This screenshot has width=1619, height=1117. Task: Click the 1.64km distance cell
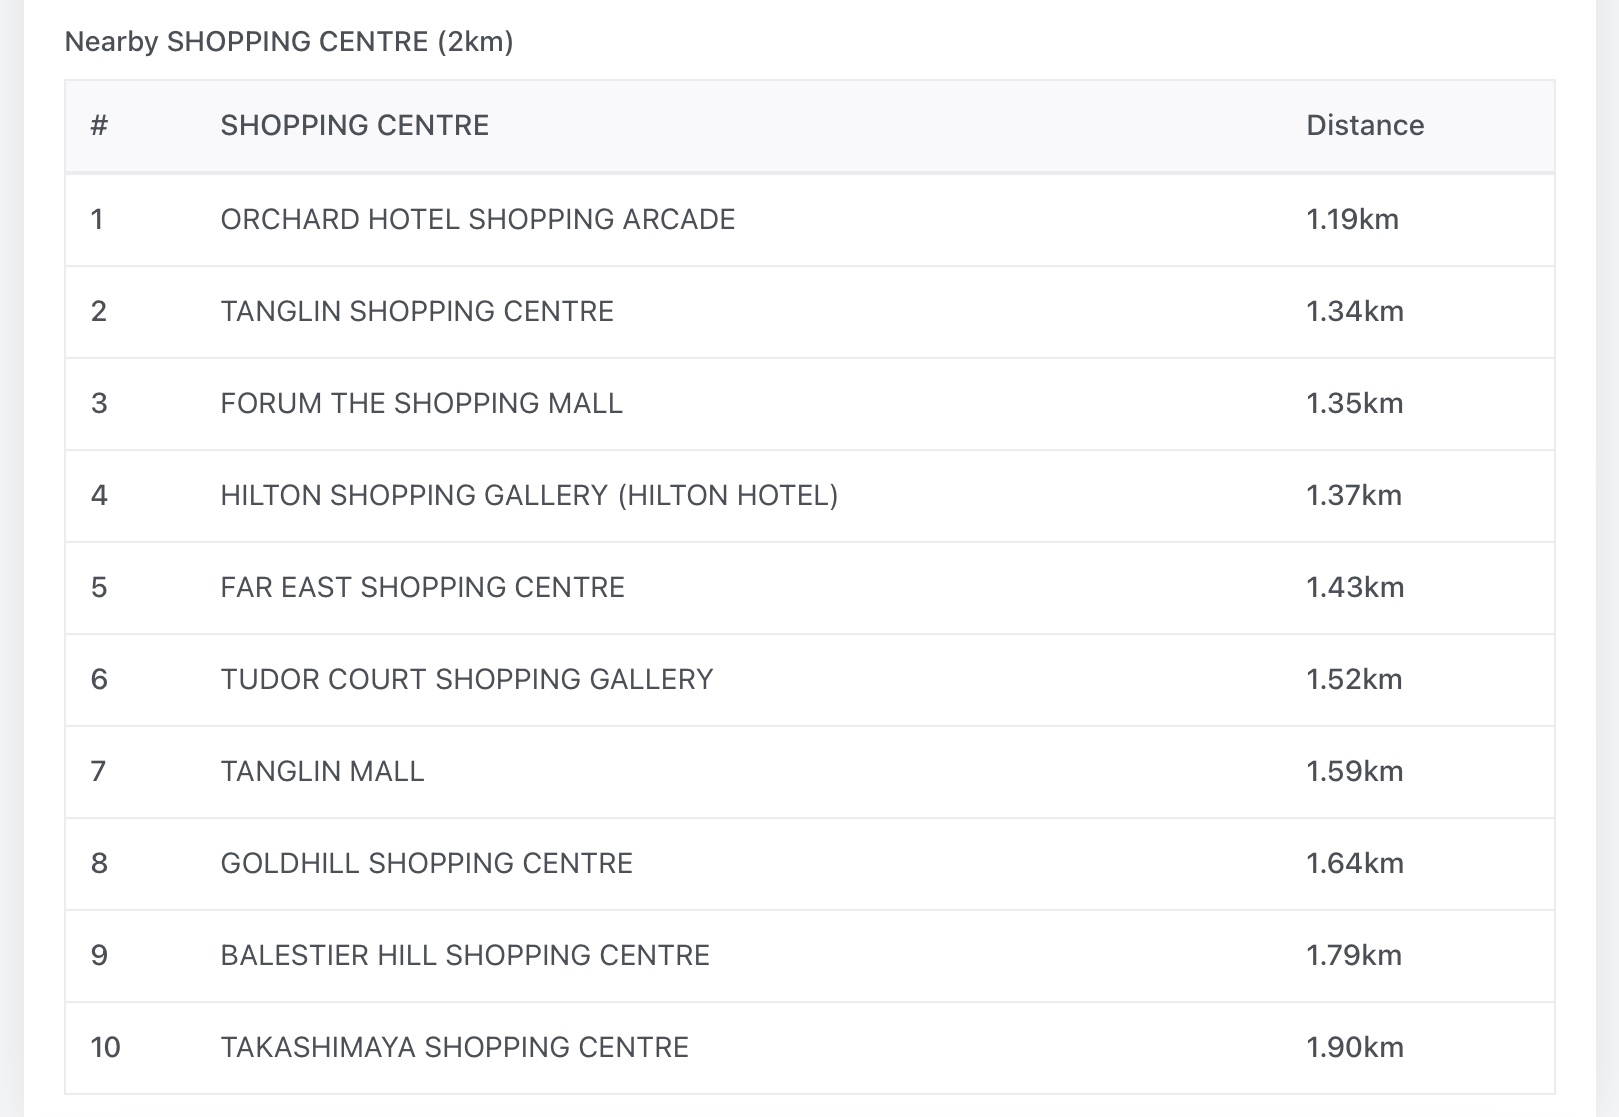click(1354, 864)
